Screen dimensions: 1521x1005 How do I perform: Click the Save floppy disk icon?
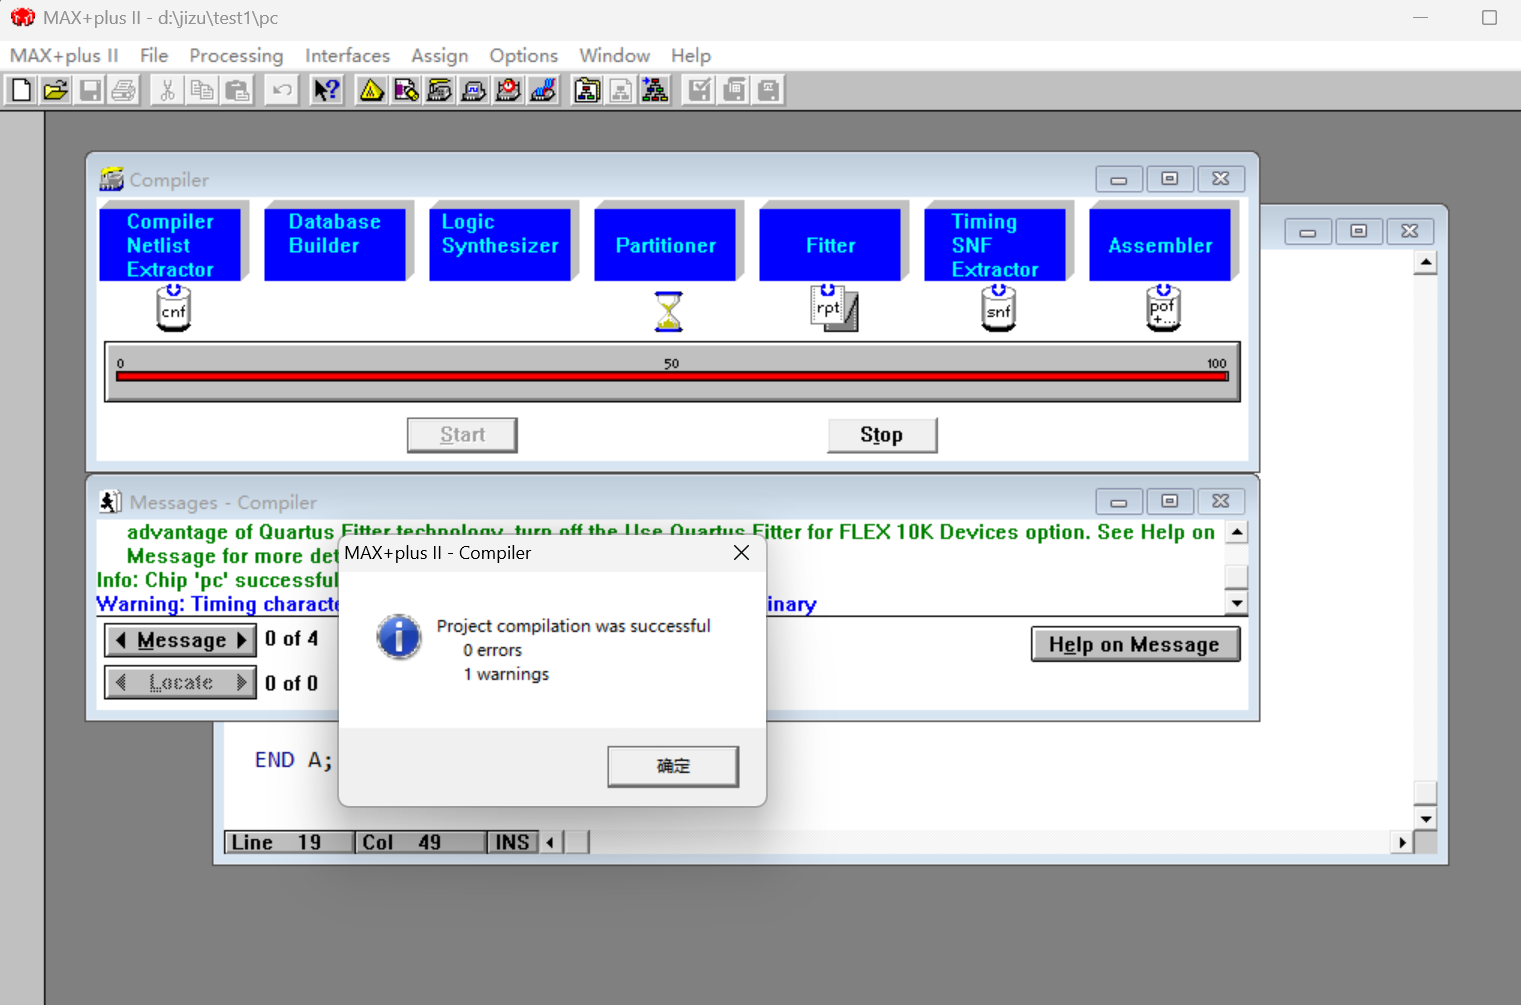90,91
